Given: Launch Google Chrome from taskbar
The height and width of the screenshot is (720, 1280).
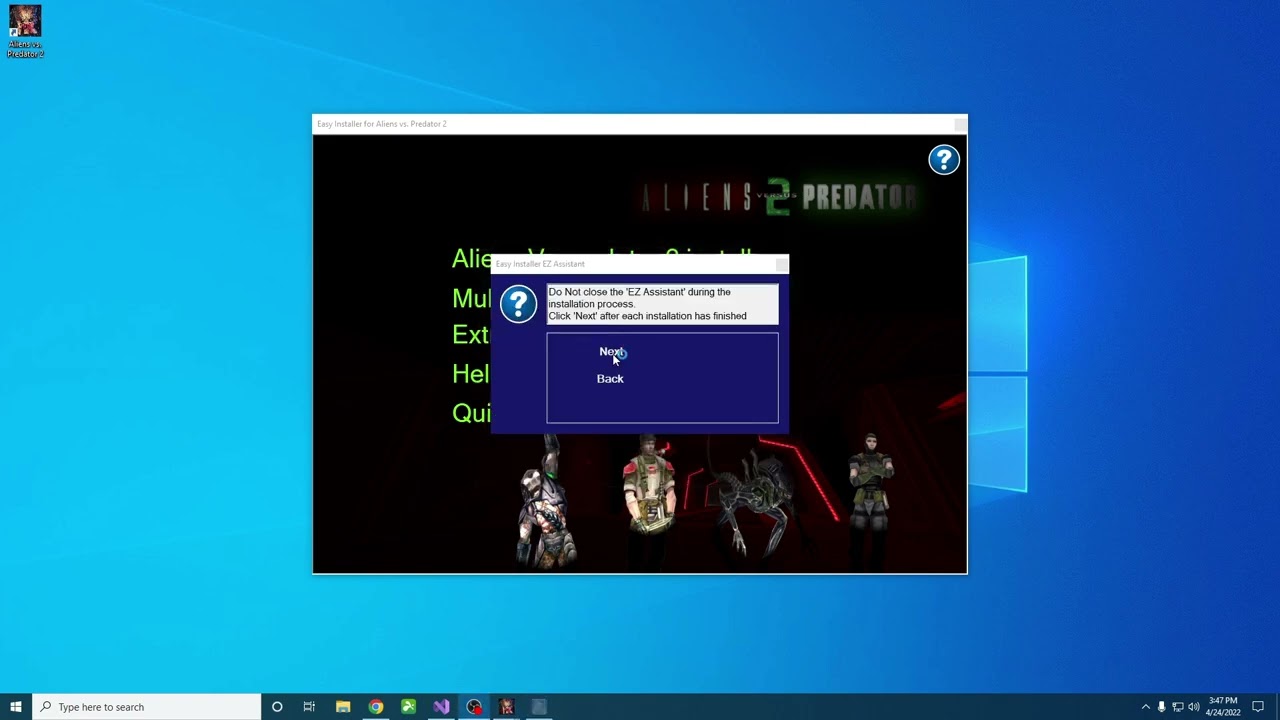Looking at the screenshot, I should pyautogui.click(x=375, y=707).
